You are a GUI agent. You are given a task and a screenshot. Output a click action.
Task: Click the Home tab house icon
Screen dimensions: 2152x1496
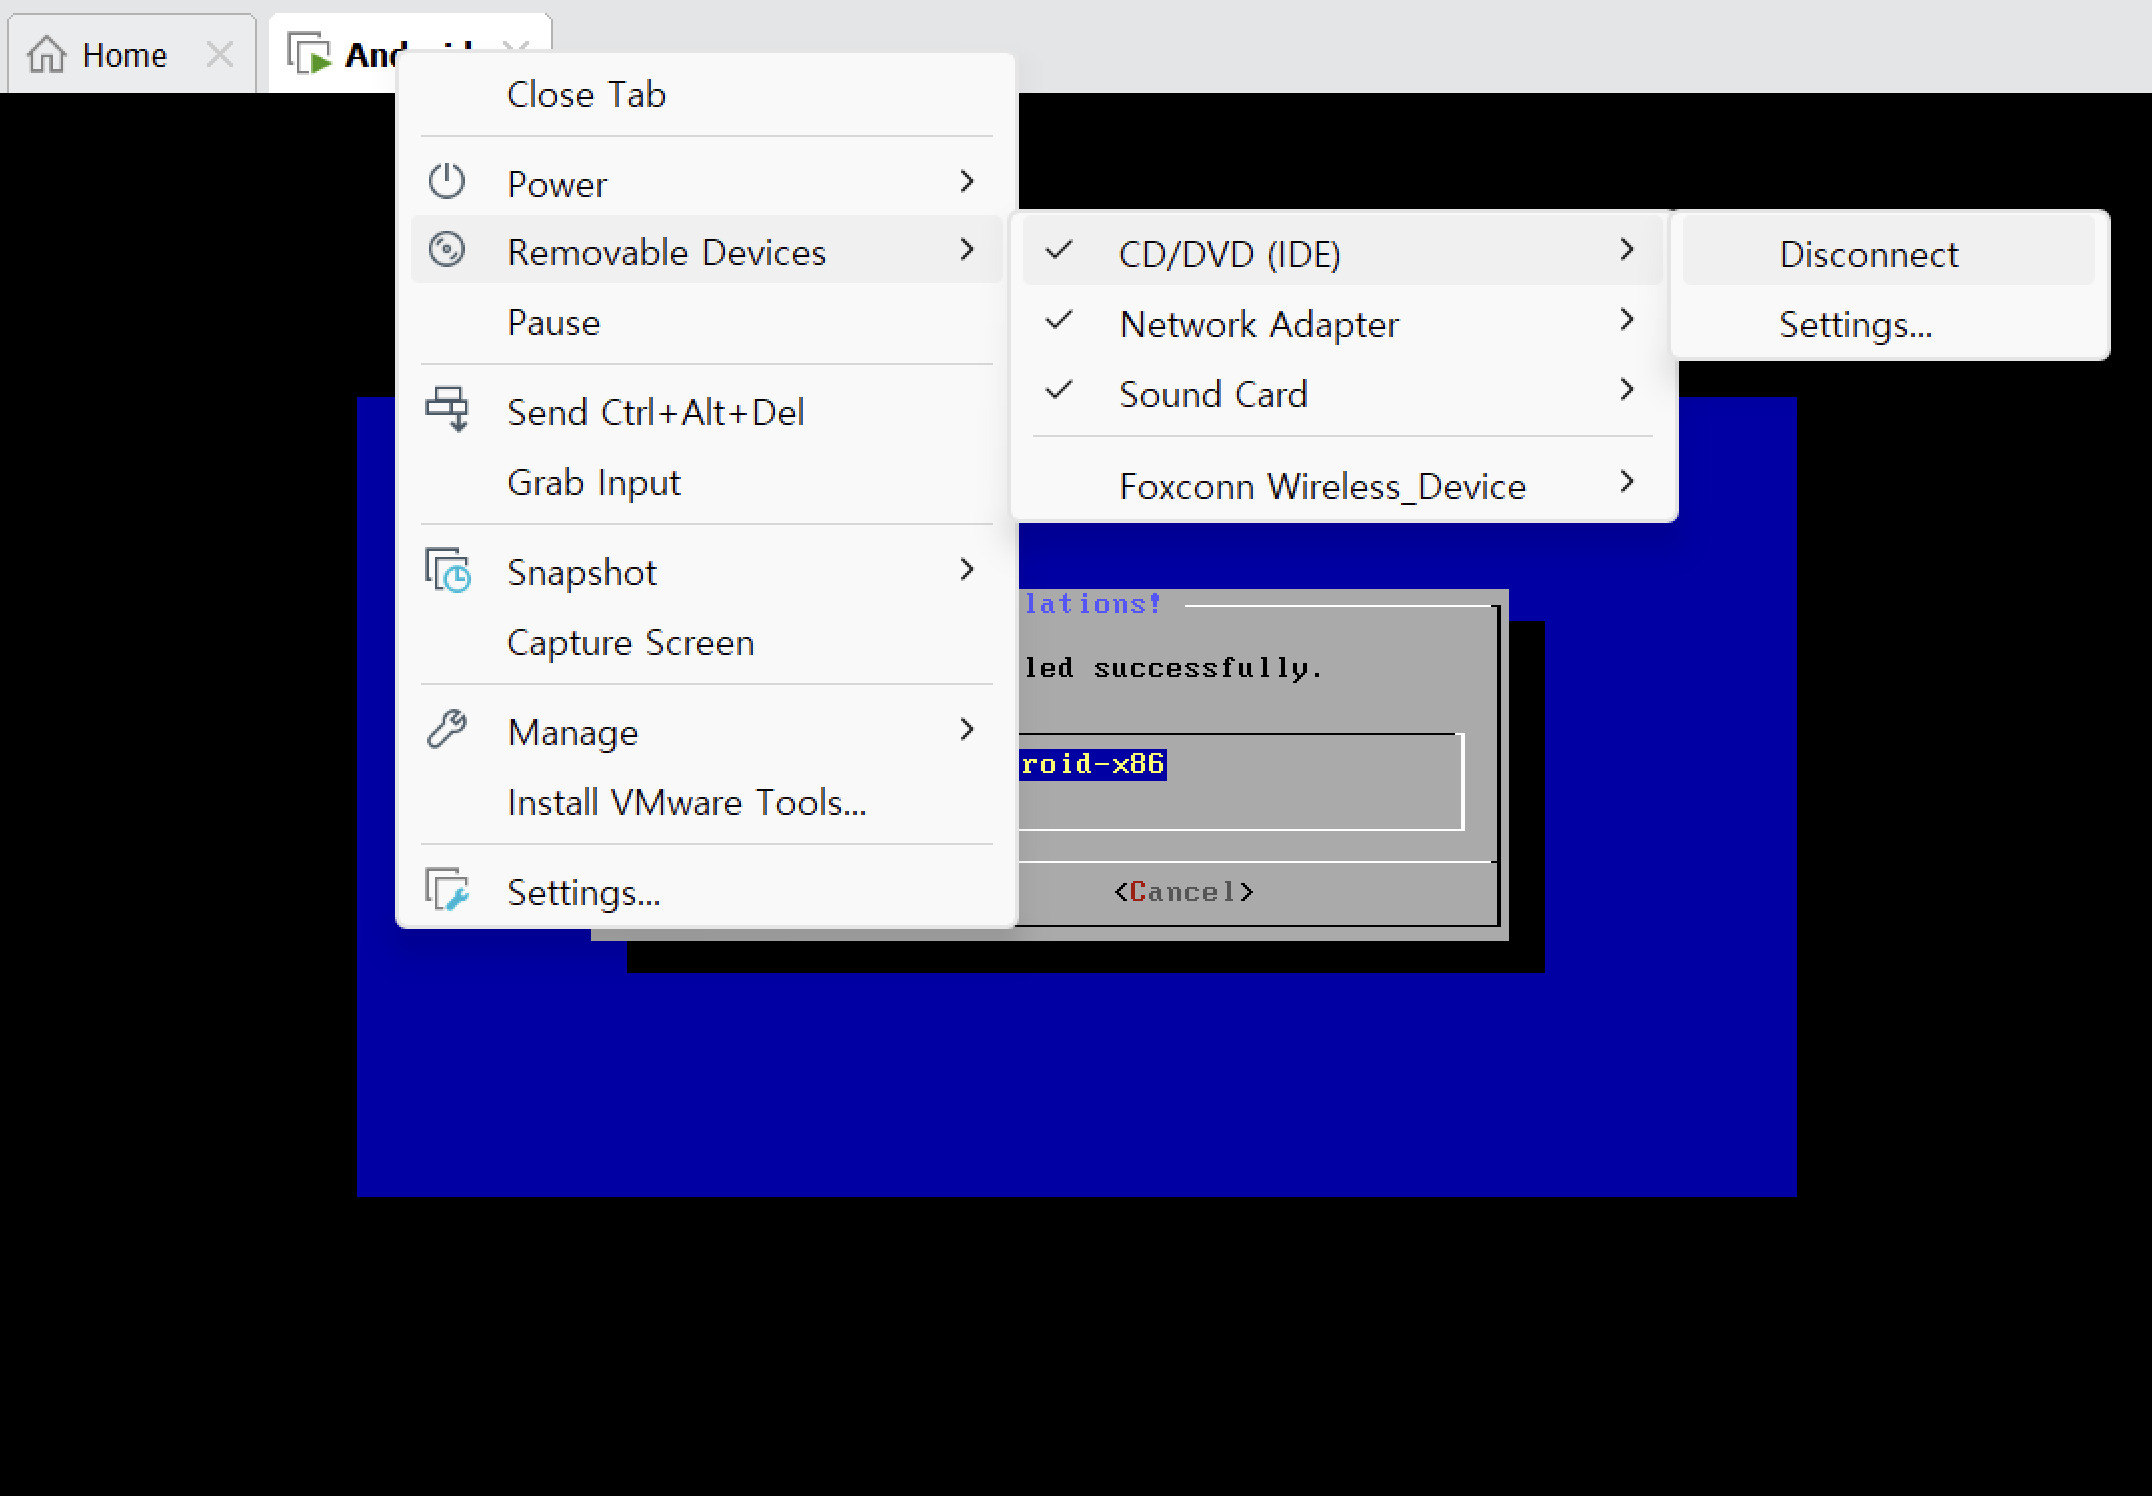click(x=47, y=54)
